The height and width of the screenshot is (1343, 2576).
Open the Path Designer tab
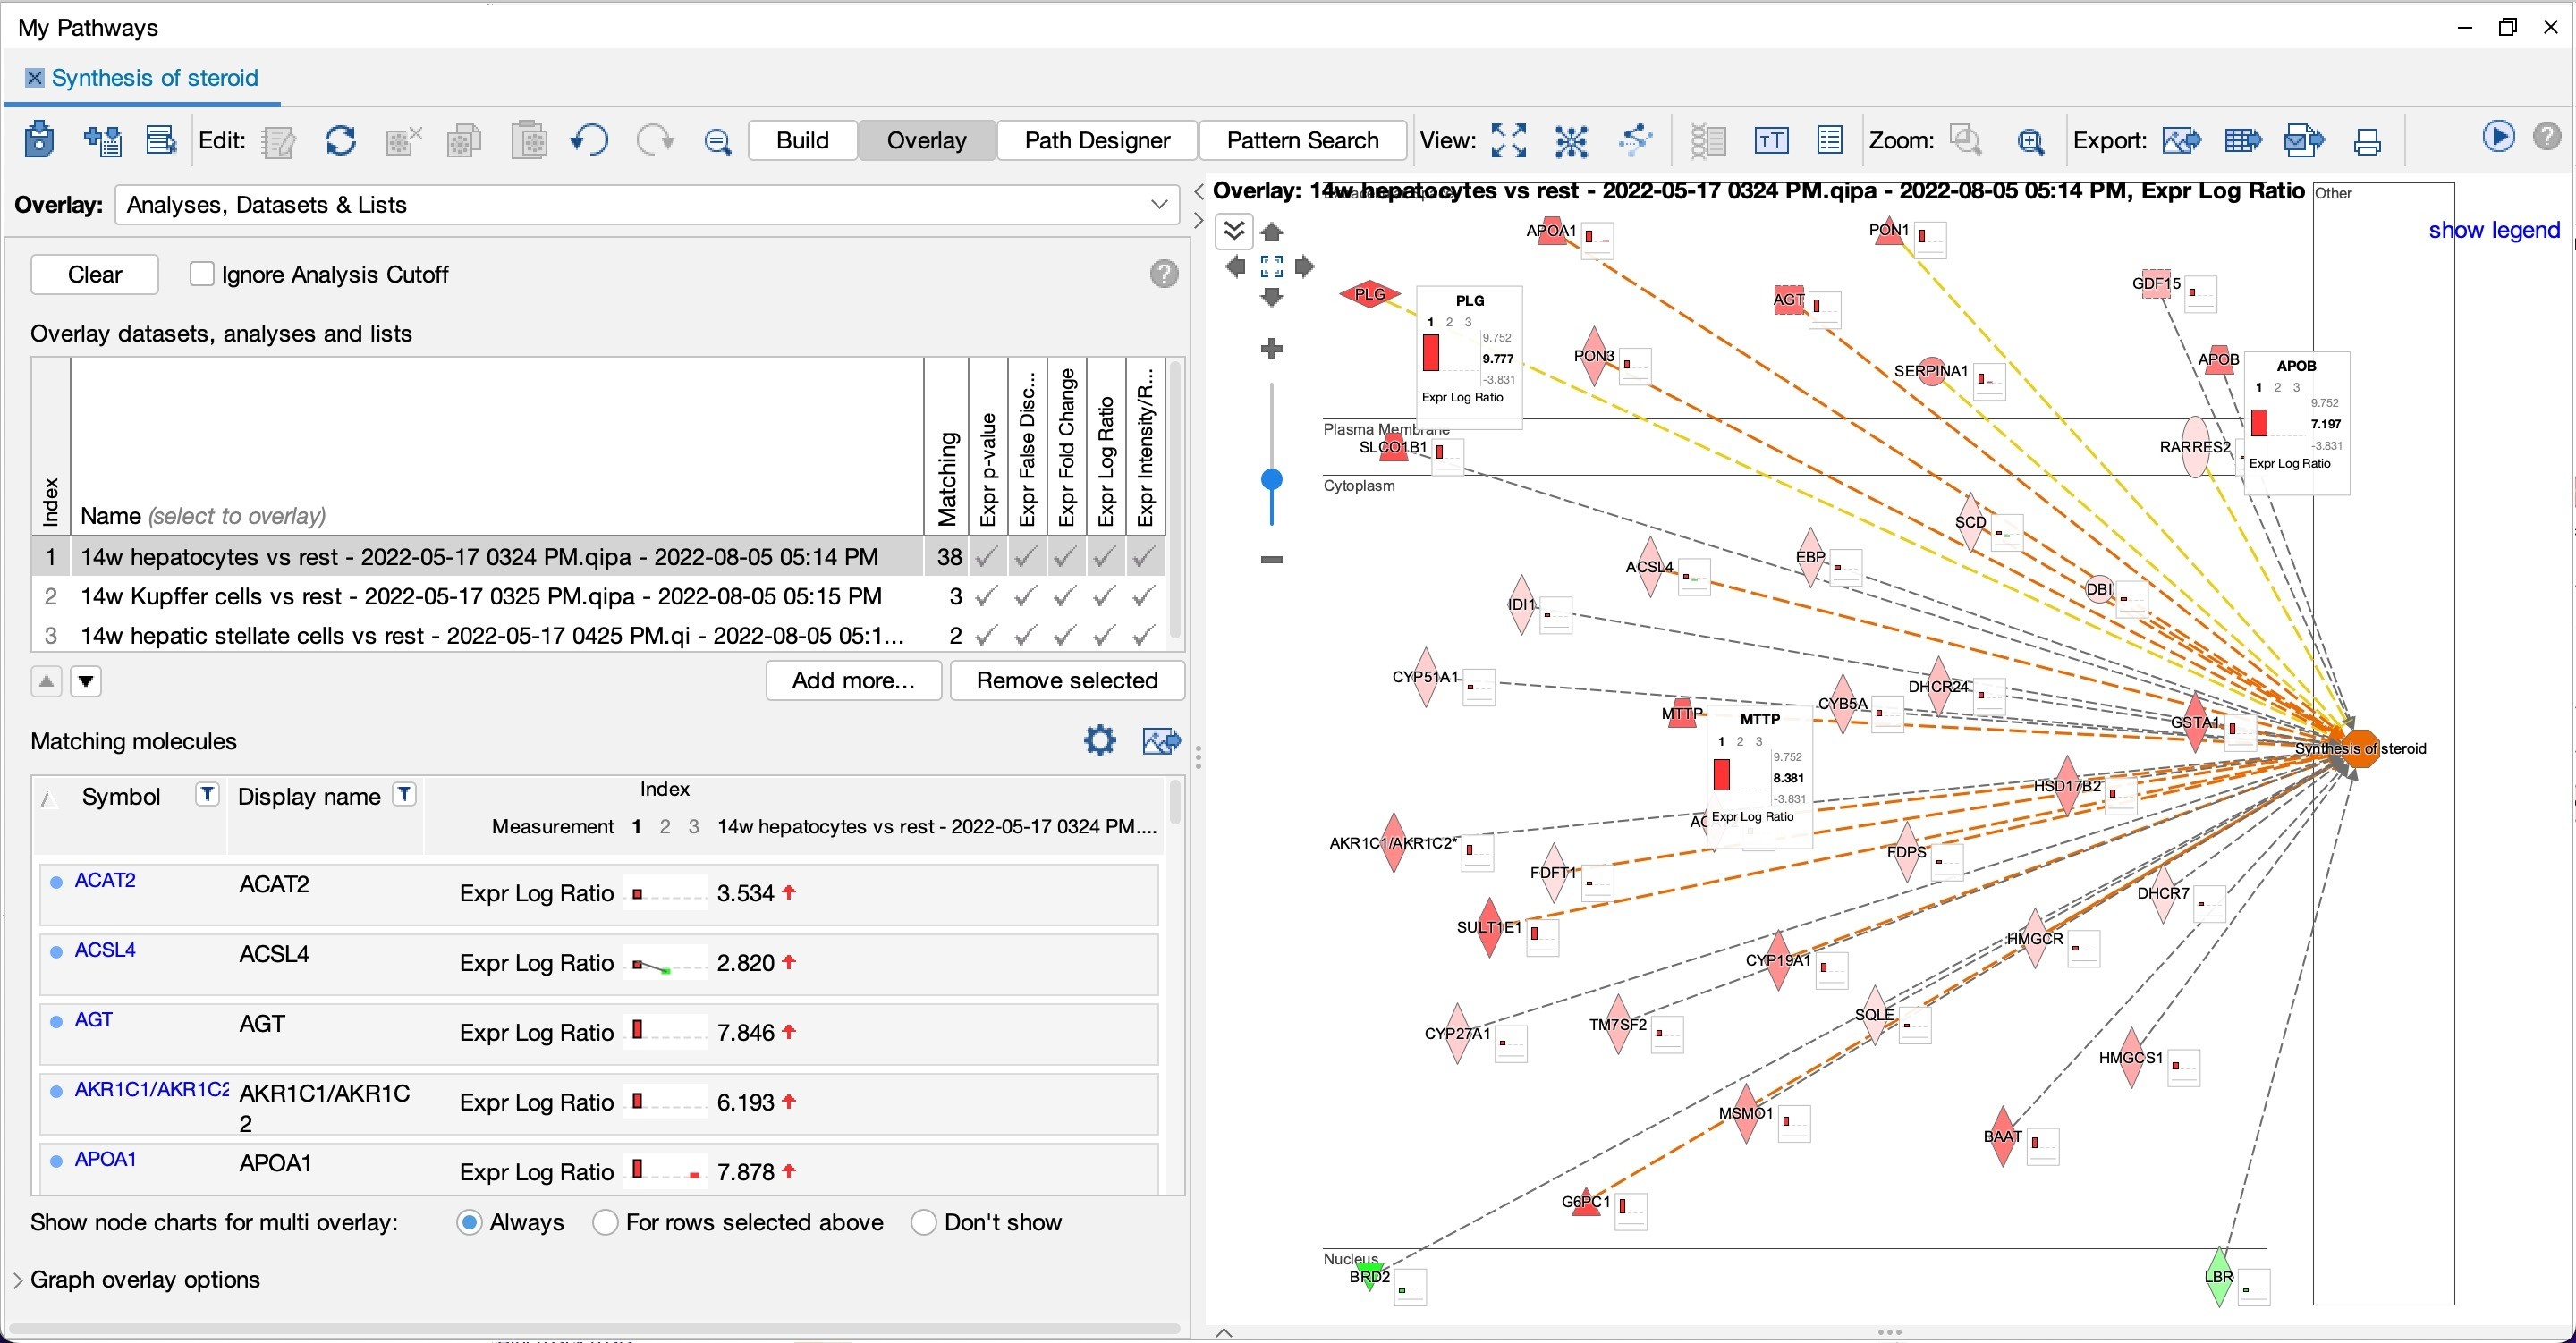(1097, 140)
